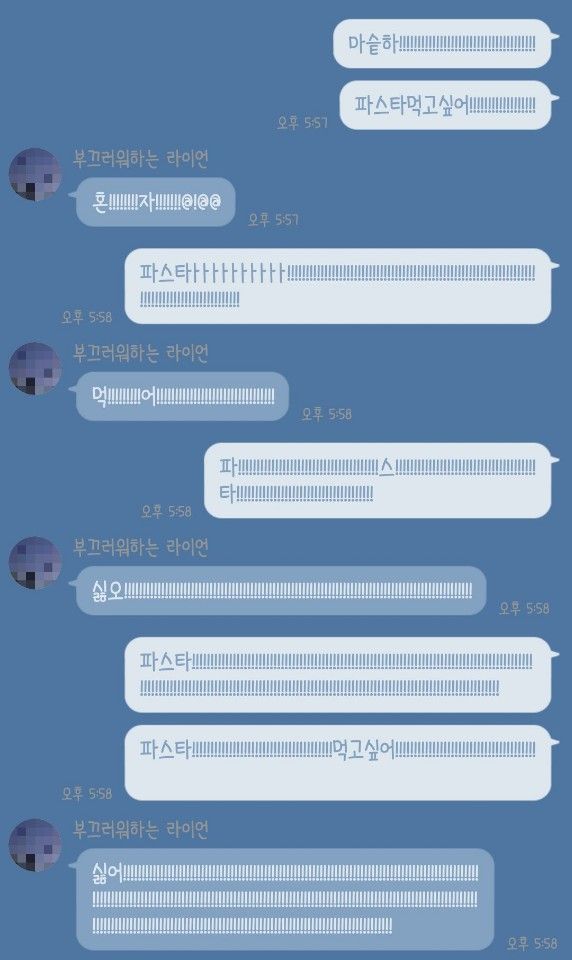Tap the name 부끄러워하는 라이언 above 먹!!!어 bubble

(141, 353)
